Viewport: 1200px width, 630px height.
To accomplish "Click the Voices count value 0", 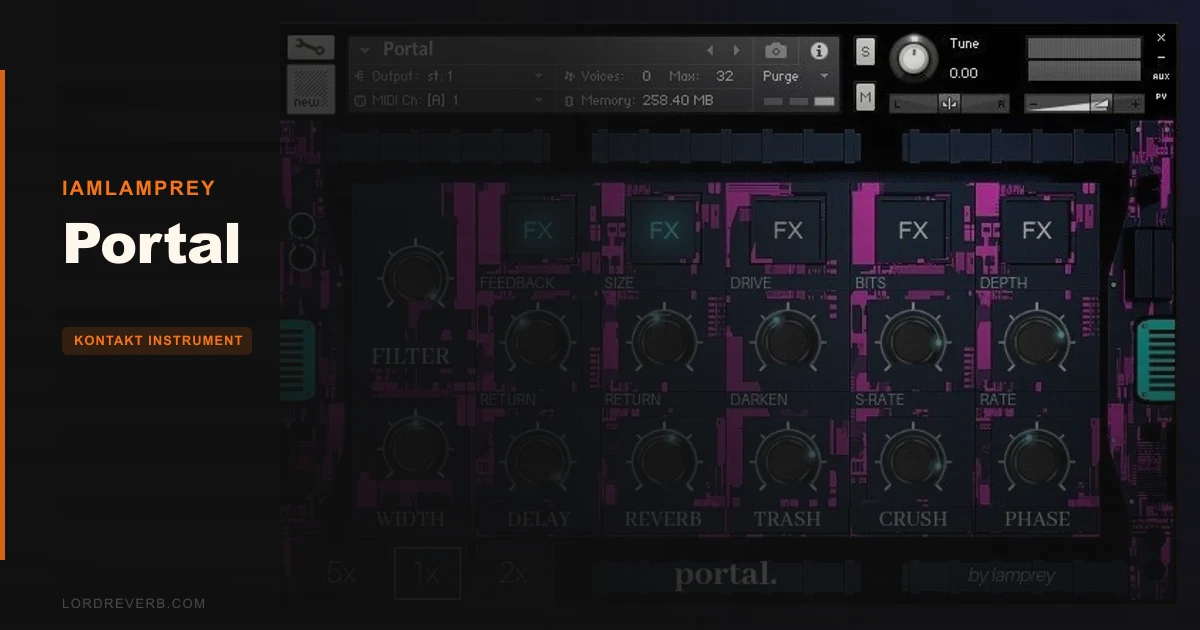I will (x=646, y=76).
